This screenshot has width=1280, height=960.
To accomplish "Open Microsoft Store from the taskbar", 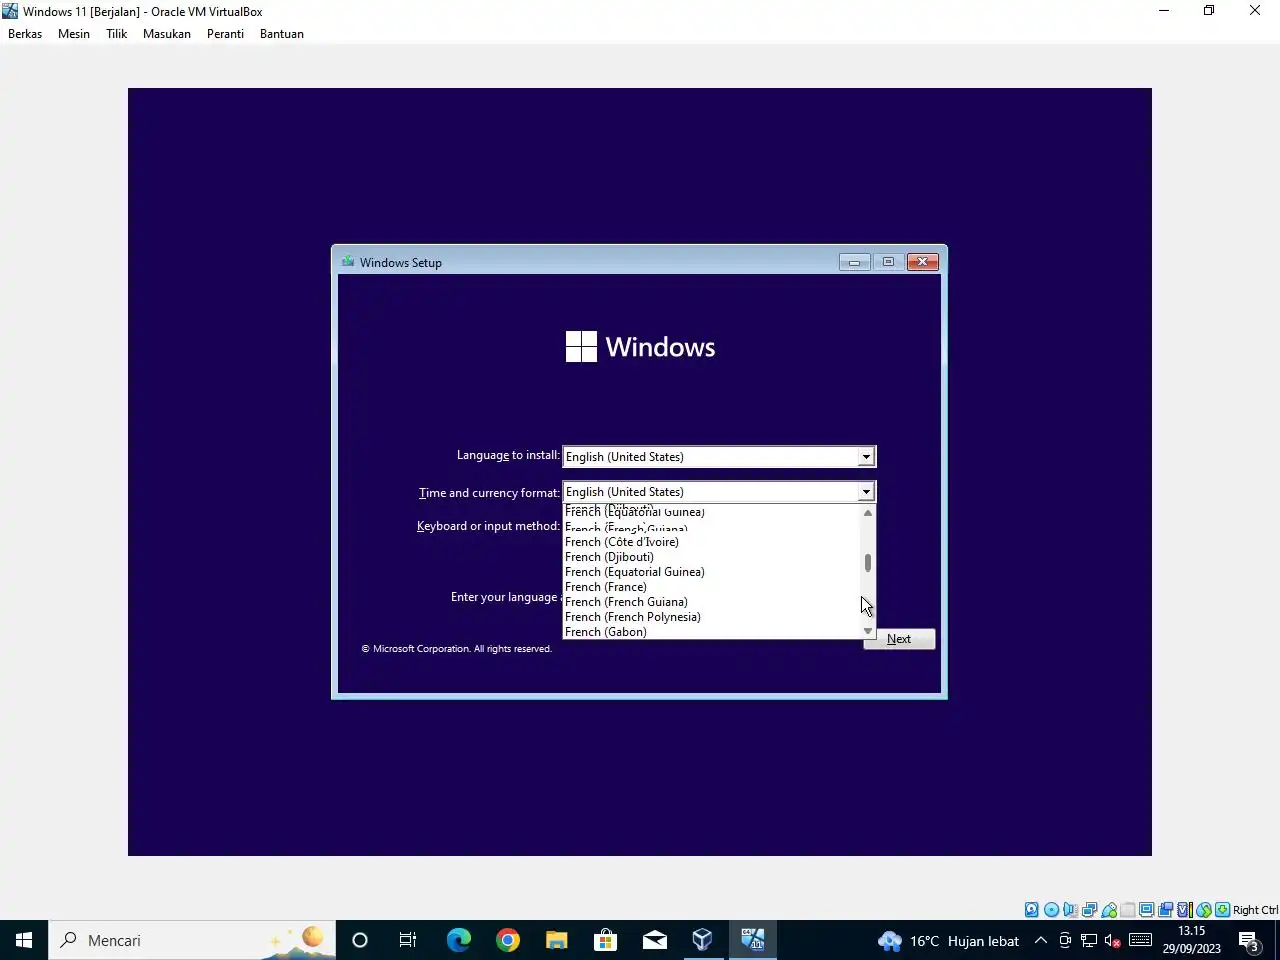I will point(605,940).
